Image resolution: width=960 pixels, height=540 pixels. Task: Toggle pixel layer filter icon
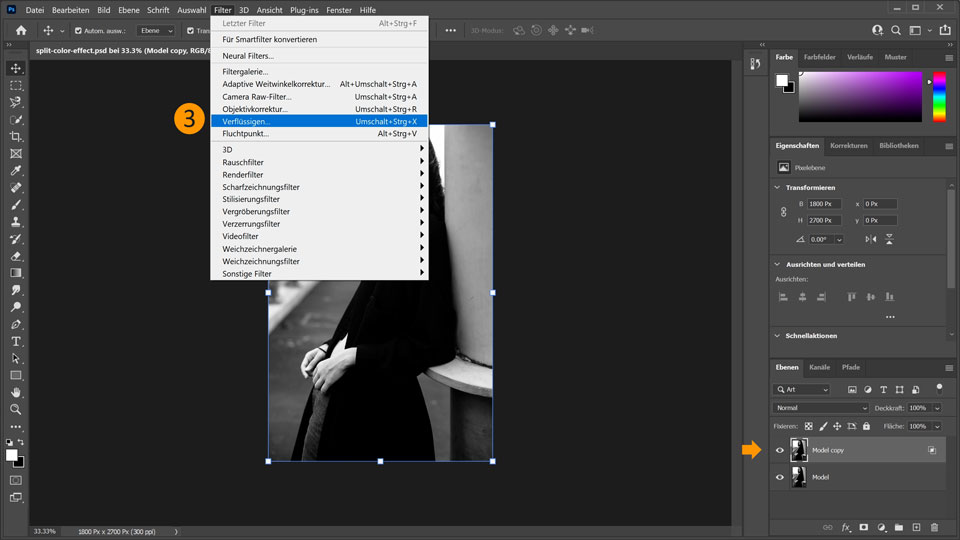pos(852,389)
